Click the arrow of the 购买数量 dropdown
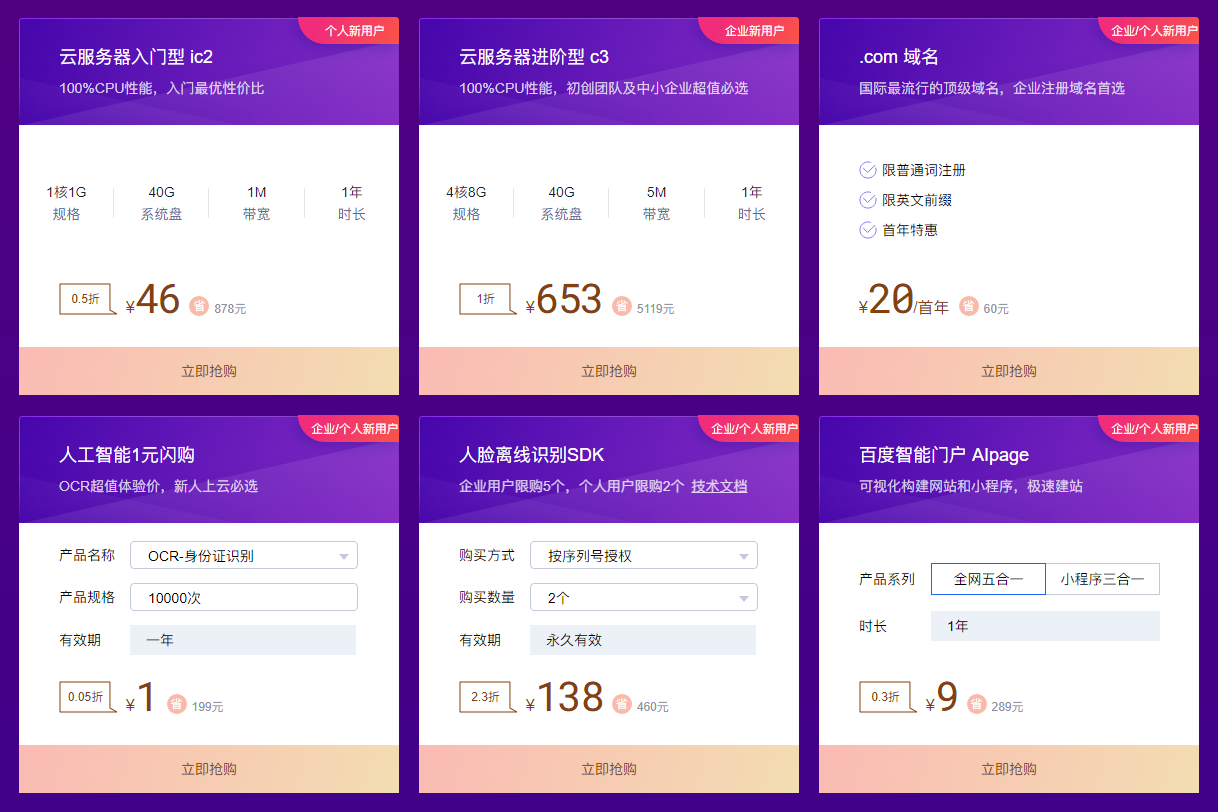1218x812 pixels. tap(743, 599)
